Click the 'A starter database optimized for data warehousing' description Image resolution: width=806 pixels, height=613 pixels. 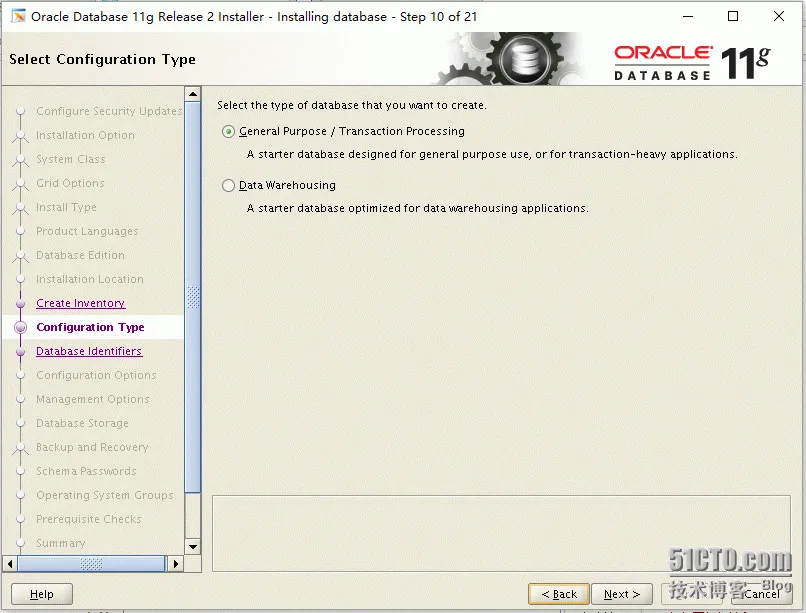[x=417, y=208]
